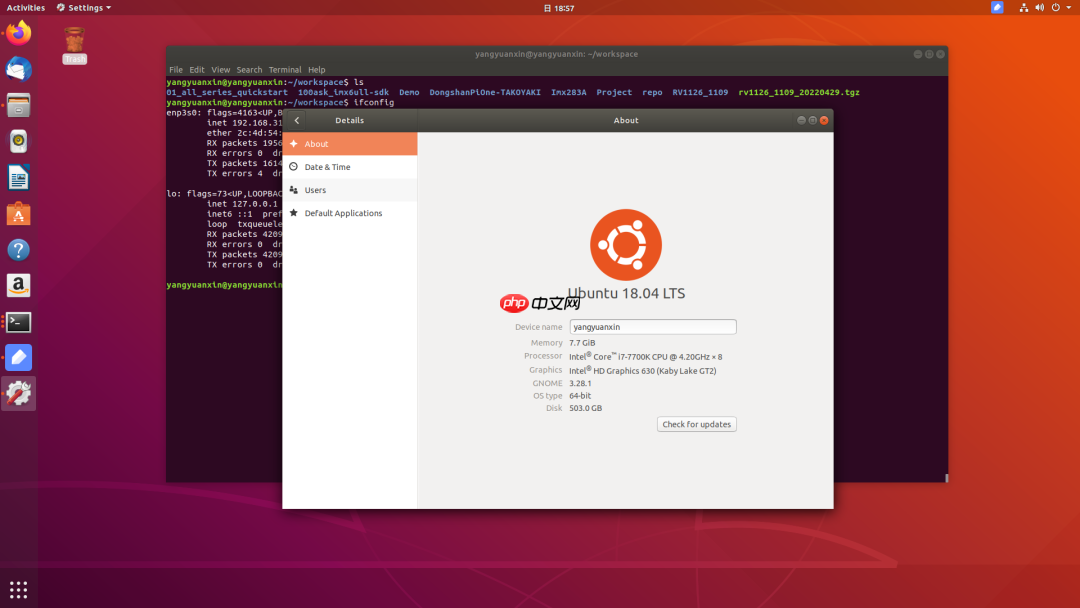Image resolution: width=1080 pixels, height=608 pixels.
Task: Open the system status dropdown arrow
Action: click(x=1069, y=7)
